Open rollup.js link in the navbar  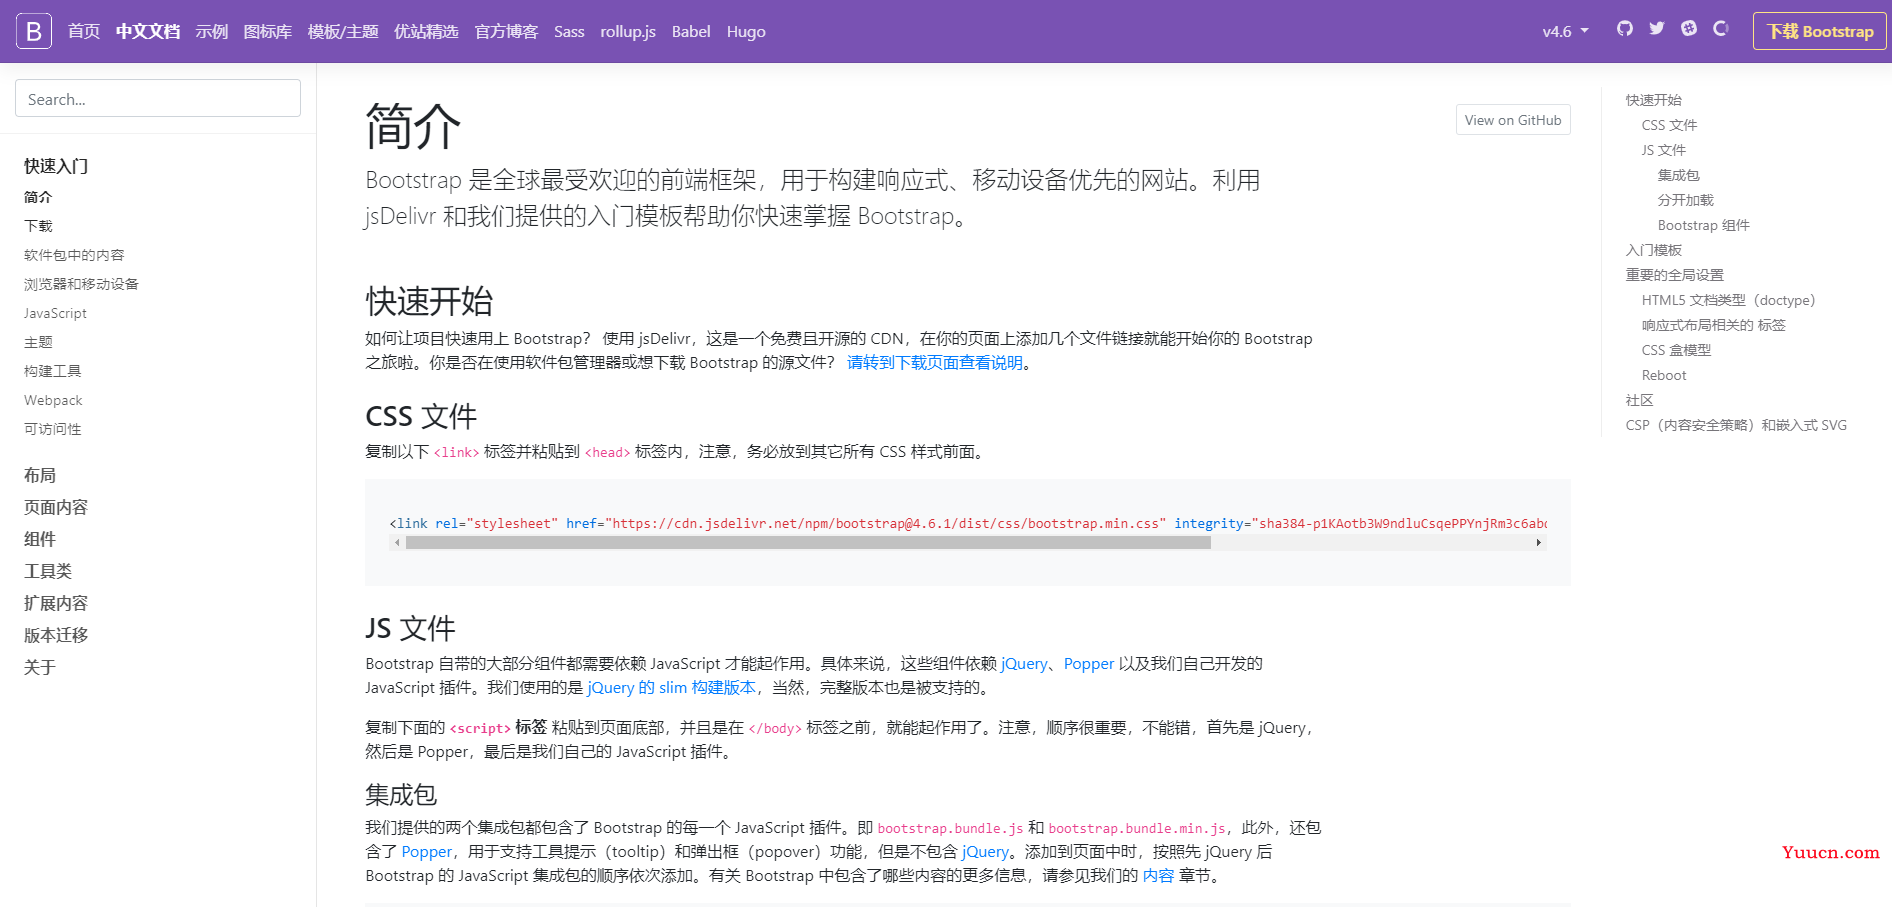point(628,31)
